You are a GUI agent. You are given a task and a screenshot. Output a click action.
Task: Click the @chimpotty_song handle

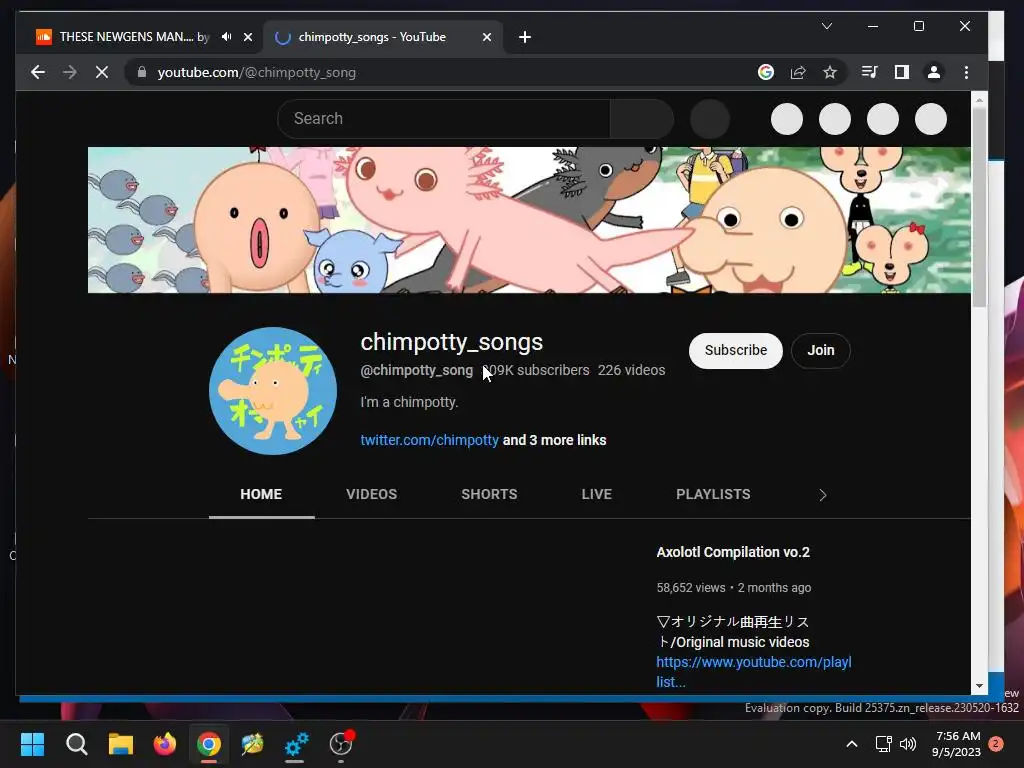coord(417,370)
